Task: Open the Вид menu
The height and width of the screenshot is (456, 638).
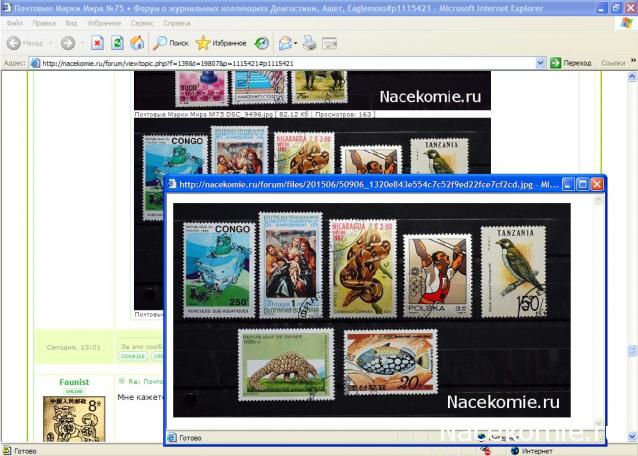Action: click(71, 23)
